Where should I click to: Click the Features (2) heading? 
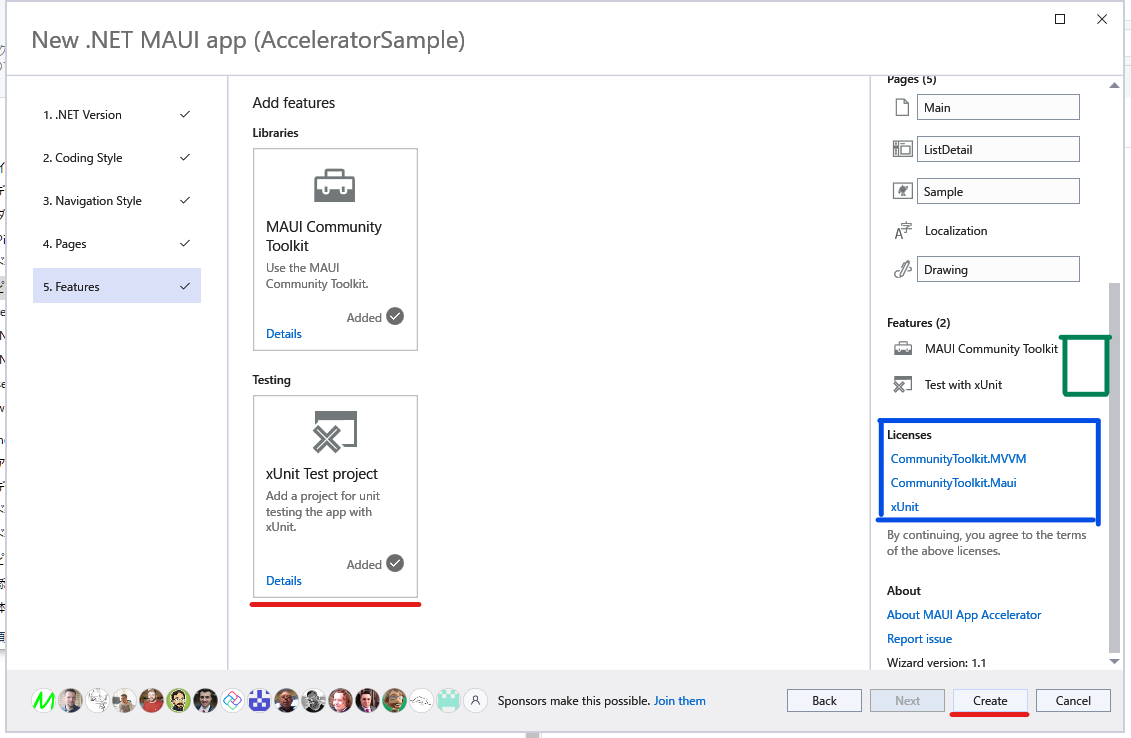point(918,322)
